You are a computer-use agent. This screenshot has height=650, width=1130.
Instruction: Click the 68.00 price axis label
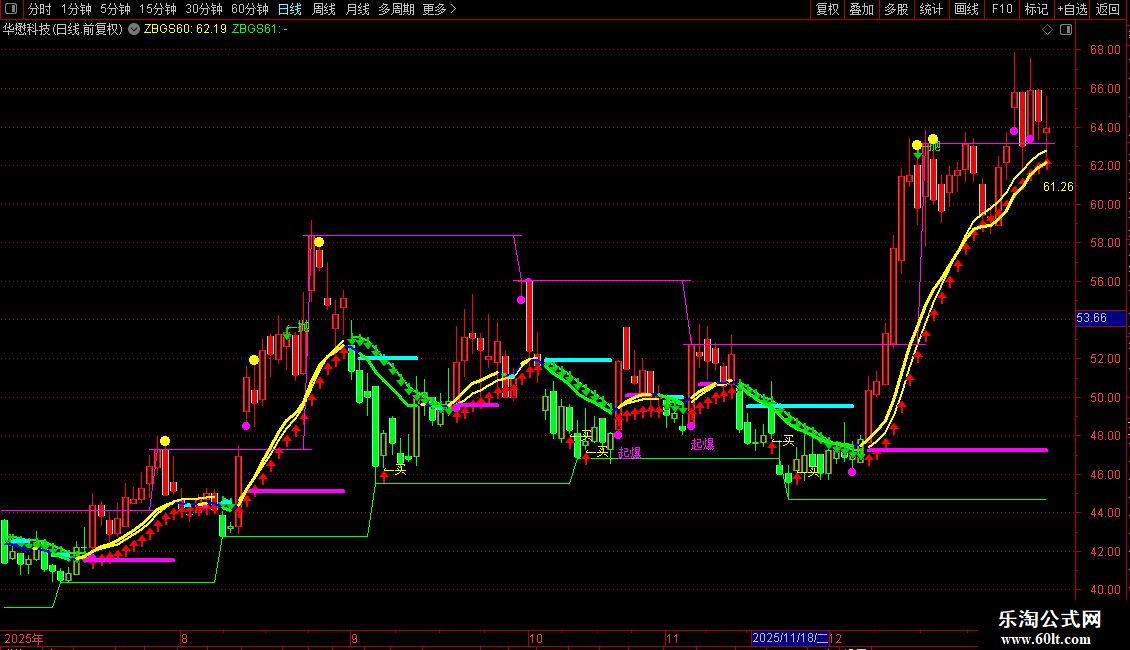pos(1105,50)
